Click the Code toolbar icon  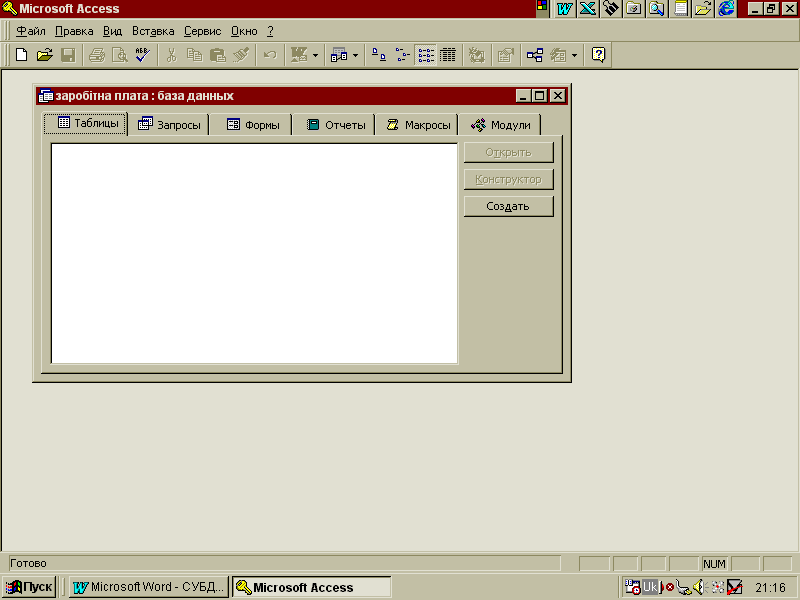click(x=477, y=55)
